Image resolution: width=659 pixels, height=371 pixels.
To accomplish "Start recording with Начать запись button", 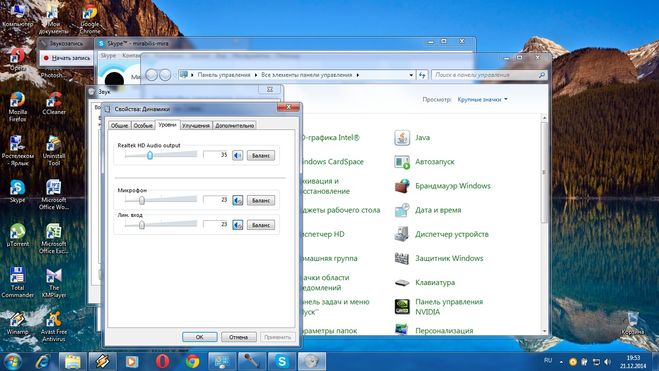I will pos(67,58).
